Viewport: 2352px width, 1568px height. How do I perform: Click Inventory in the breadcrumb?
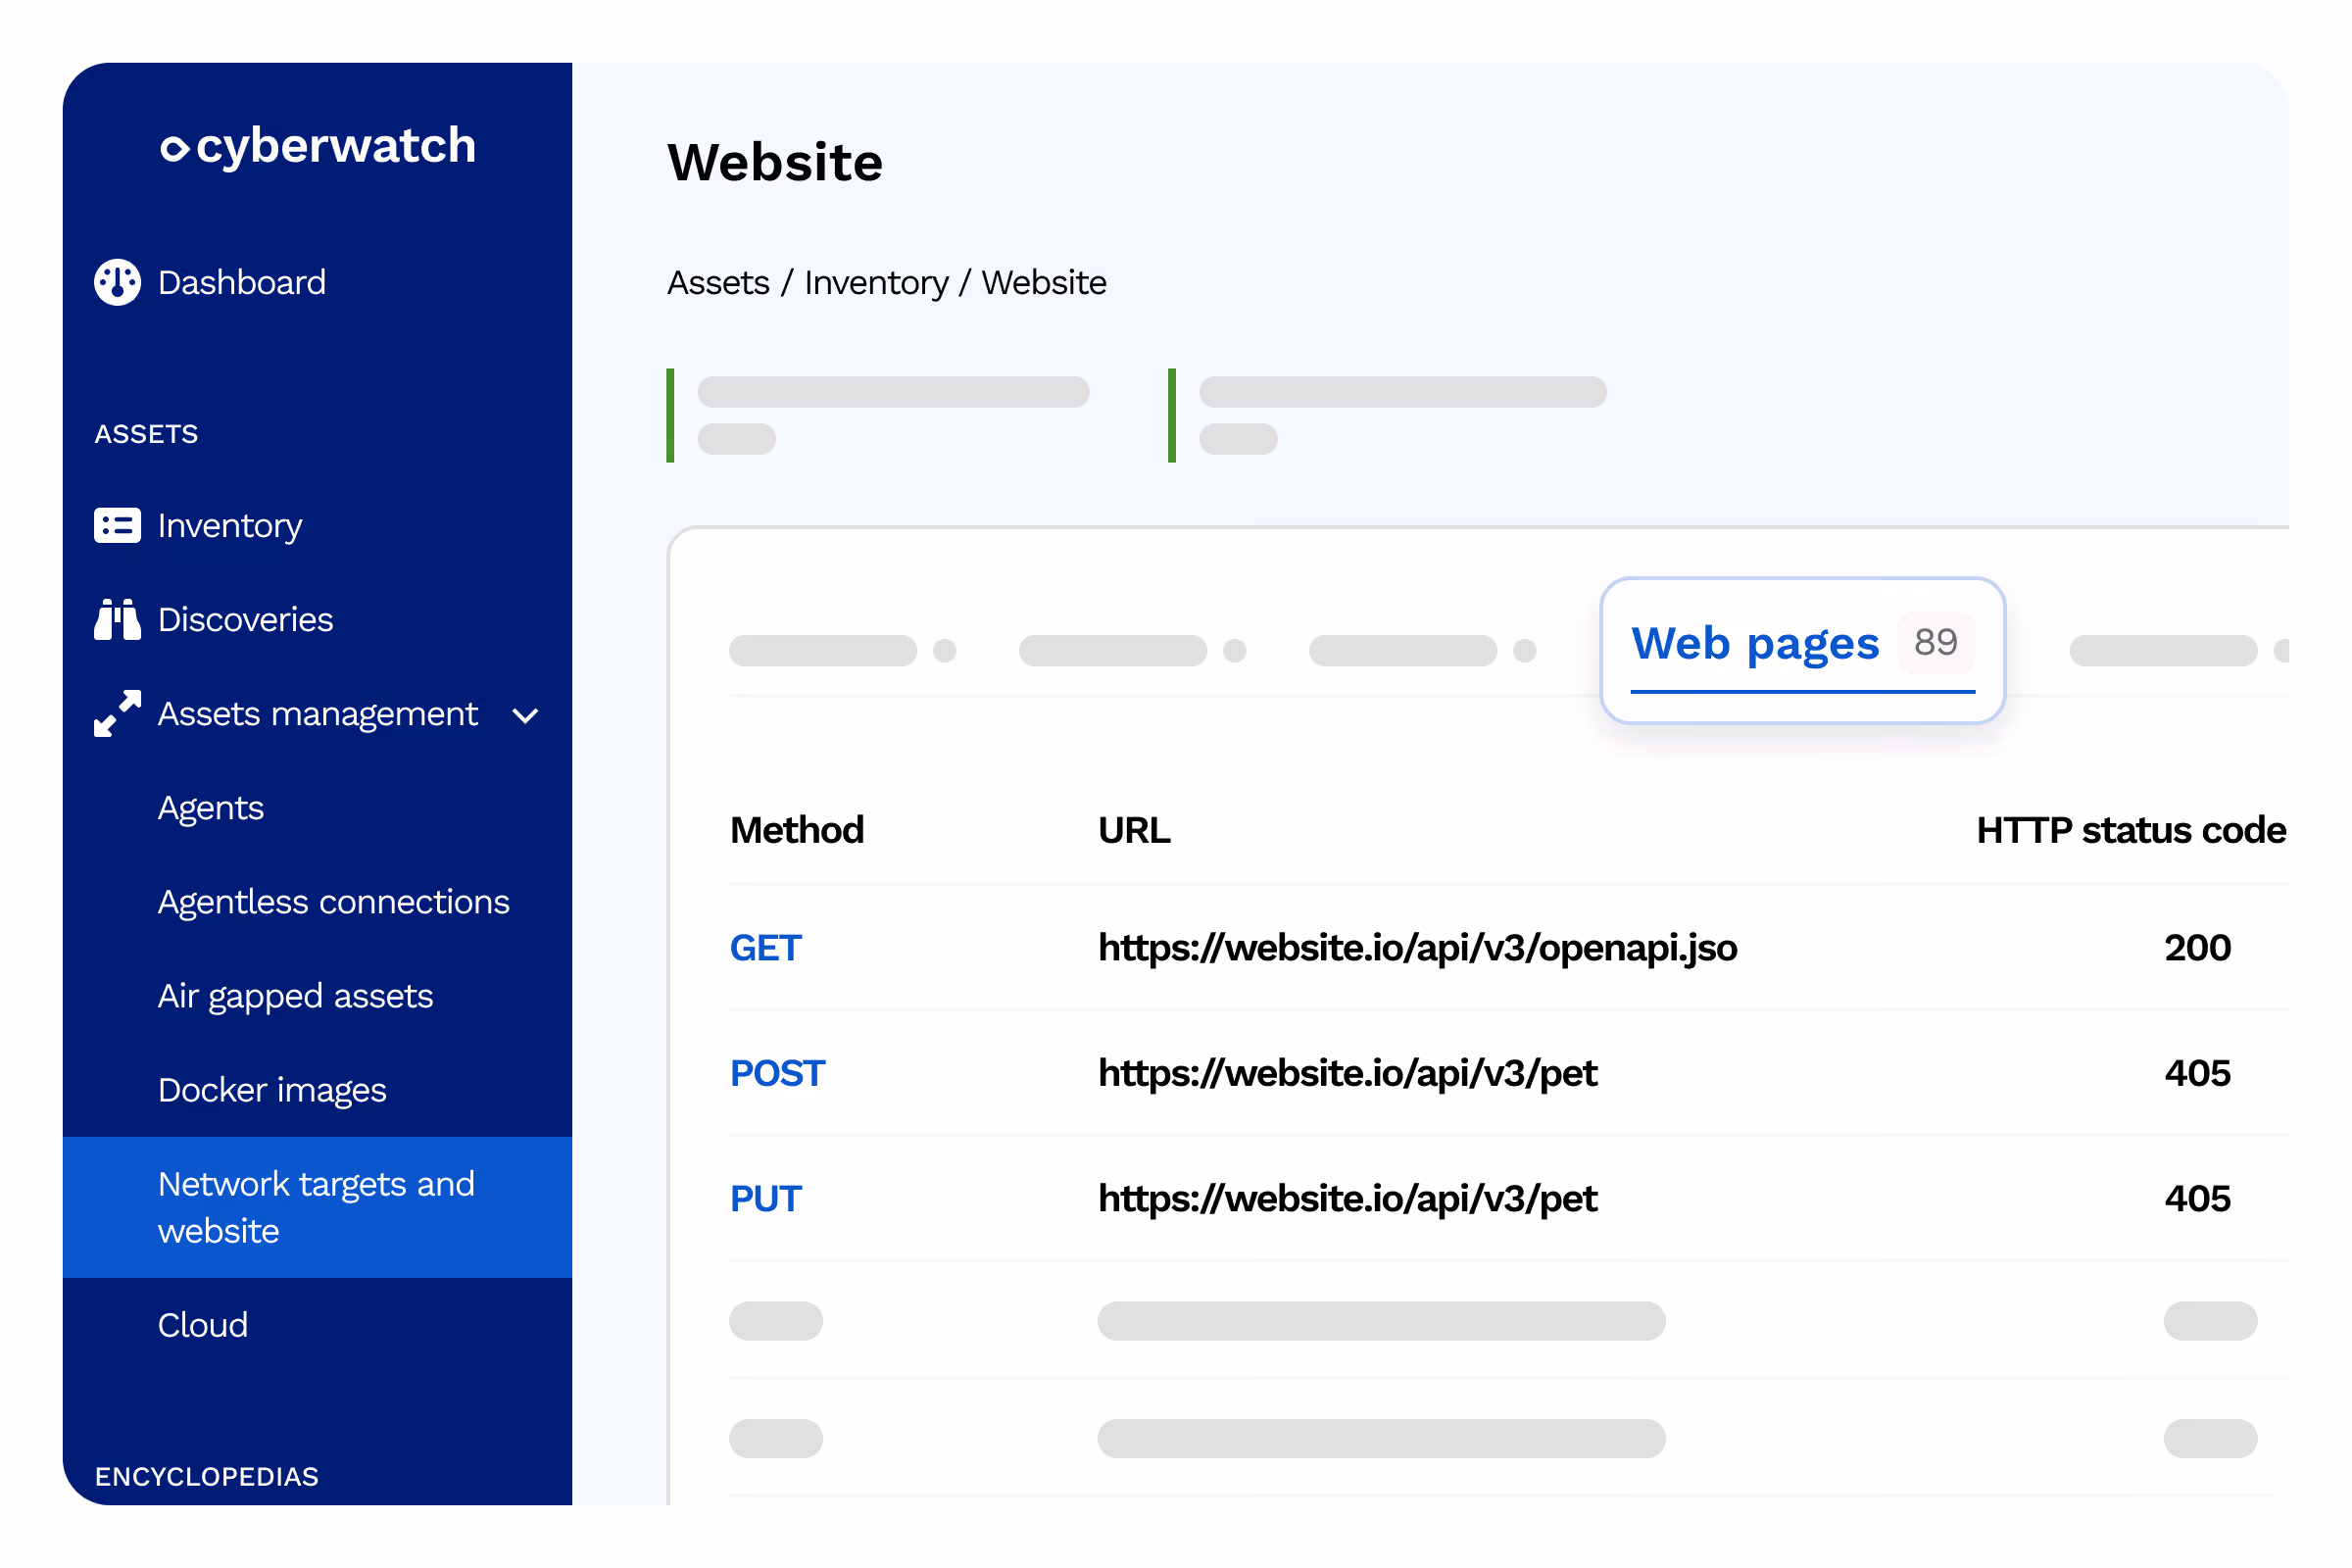point(876,284)
